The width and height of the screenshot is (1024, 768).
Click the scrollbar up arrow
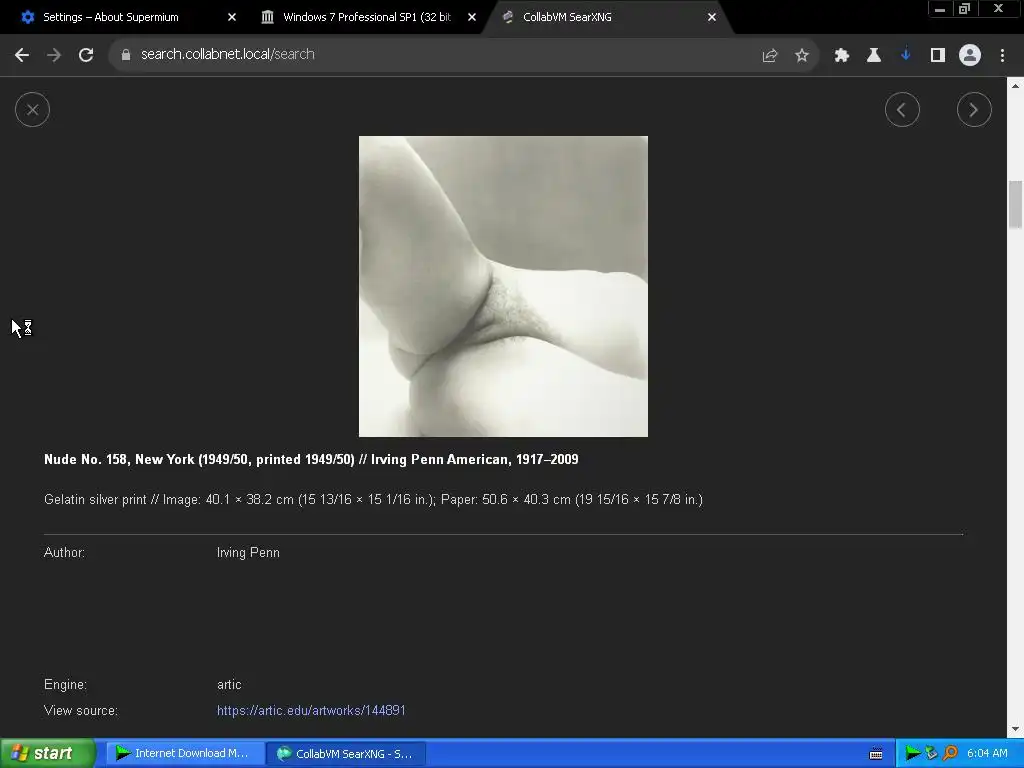(x=1015, y=85)
